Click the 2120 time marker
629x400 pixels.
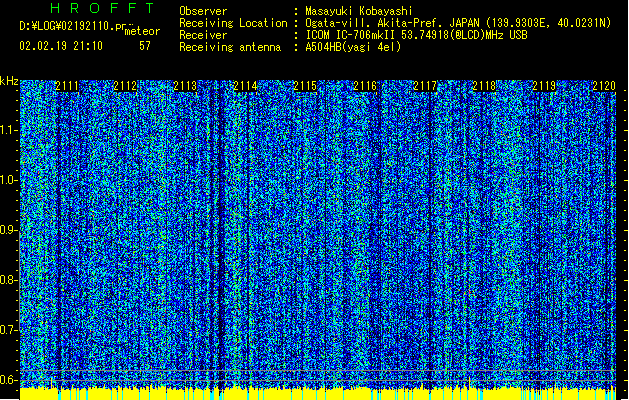tap(604, 86)
